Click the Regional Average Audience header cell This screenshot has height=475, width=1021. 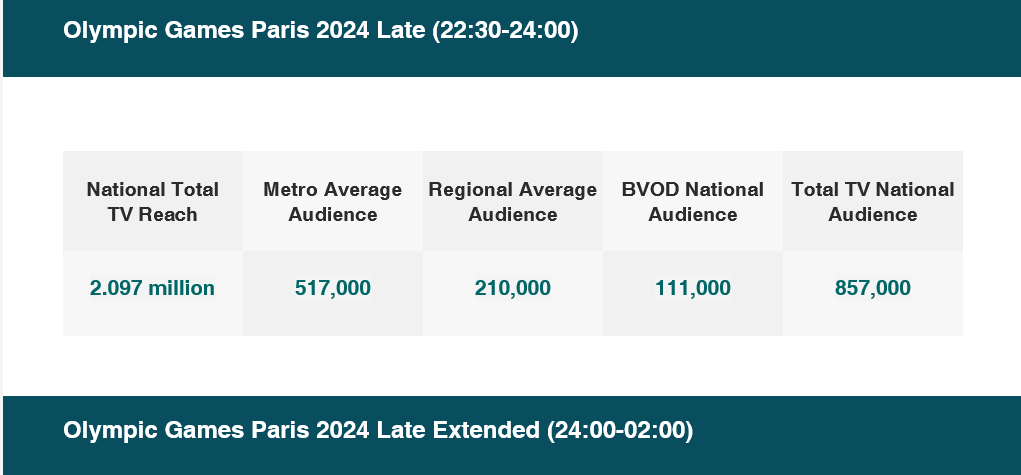(x=513, y=201)
